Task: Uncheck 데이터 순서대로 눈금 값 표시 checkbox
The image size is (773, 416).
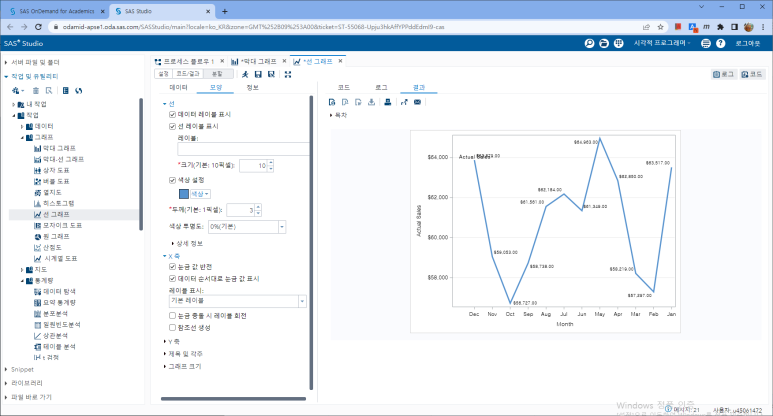Action: pos(173,278)
